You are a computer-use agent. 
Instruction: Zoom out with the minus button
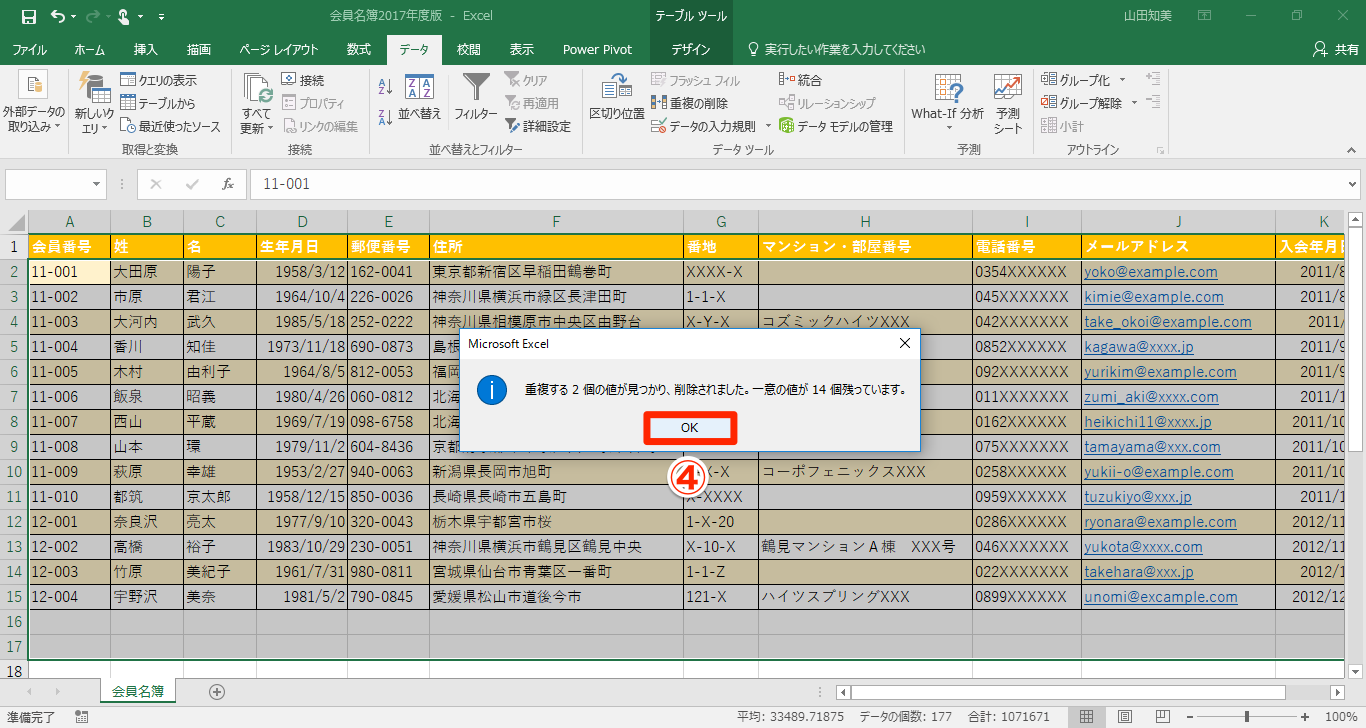[x=1192, y=717]
